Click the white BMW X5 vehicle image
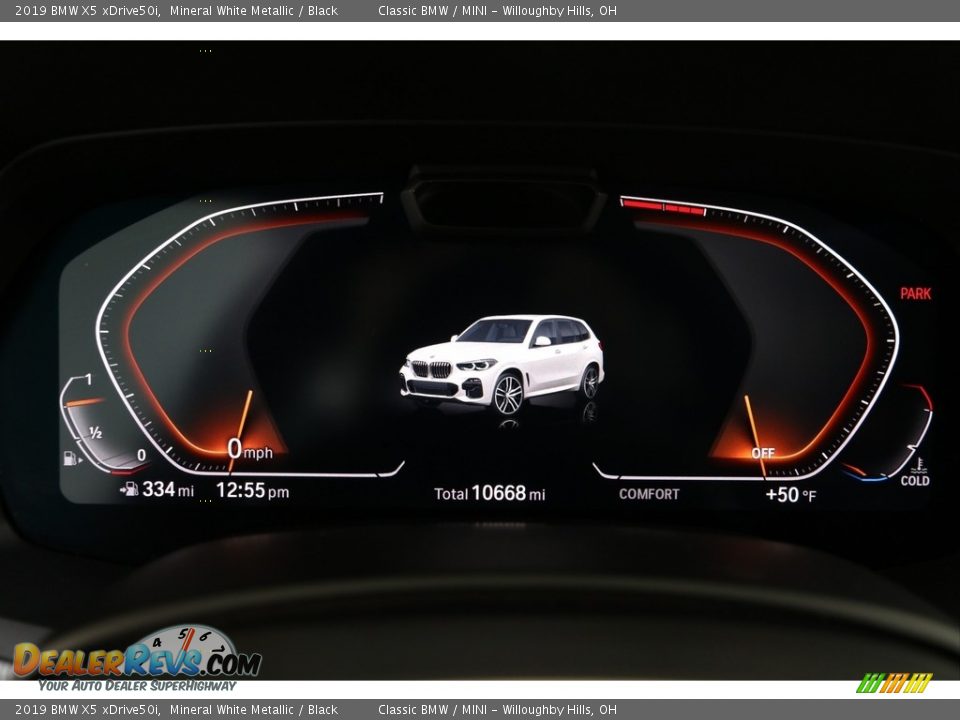960x720 pixels. 502,366
